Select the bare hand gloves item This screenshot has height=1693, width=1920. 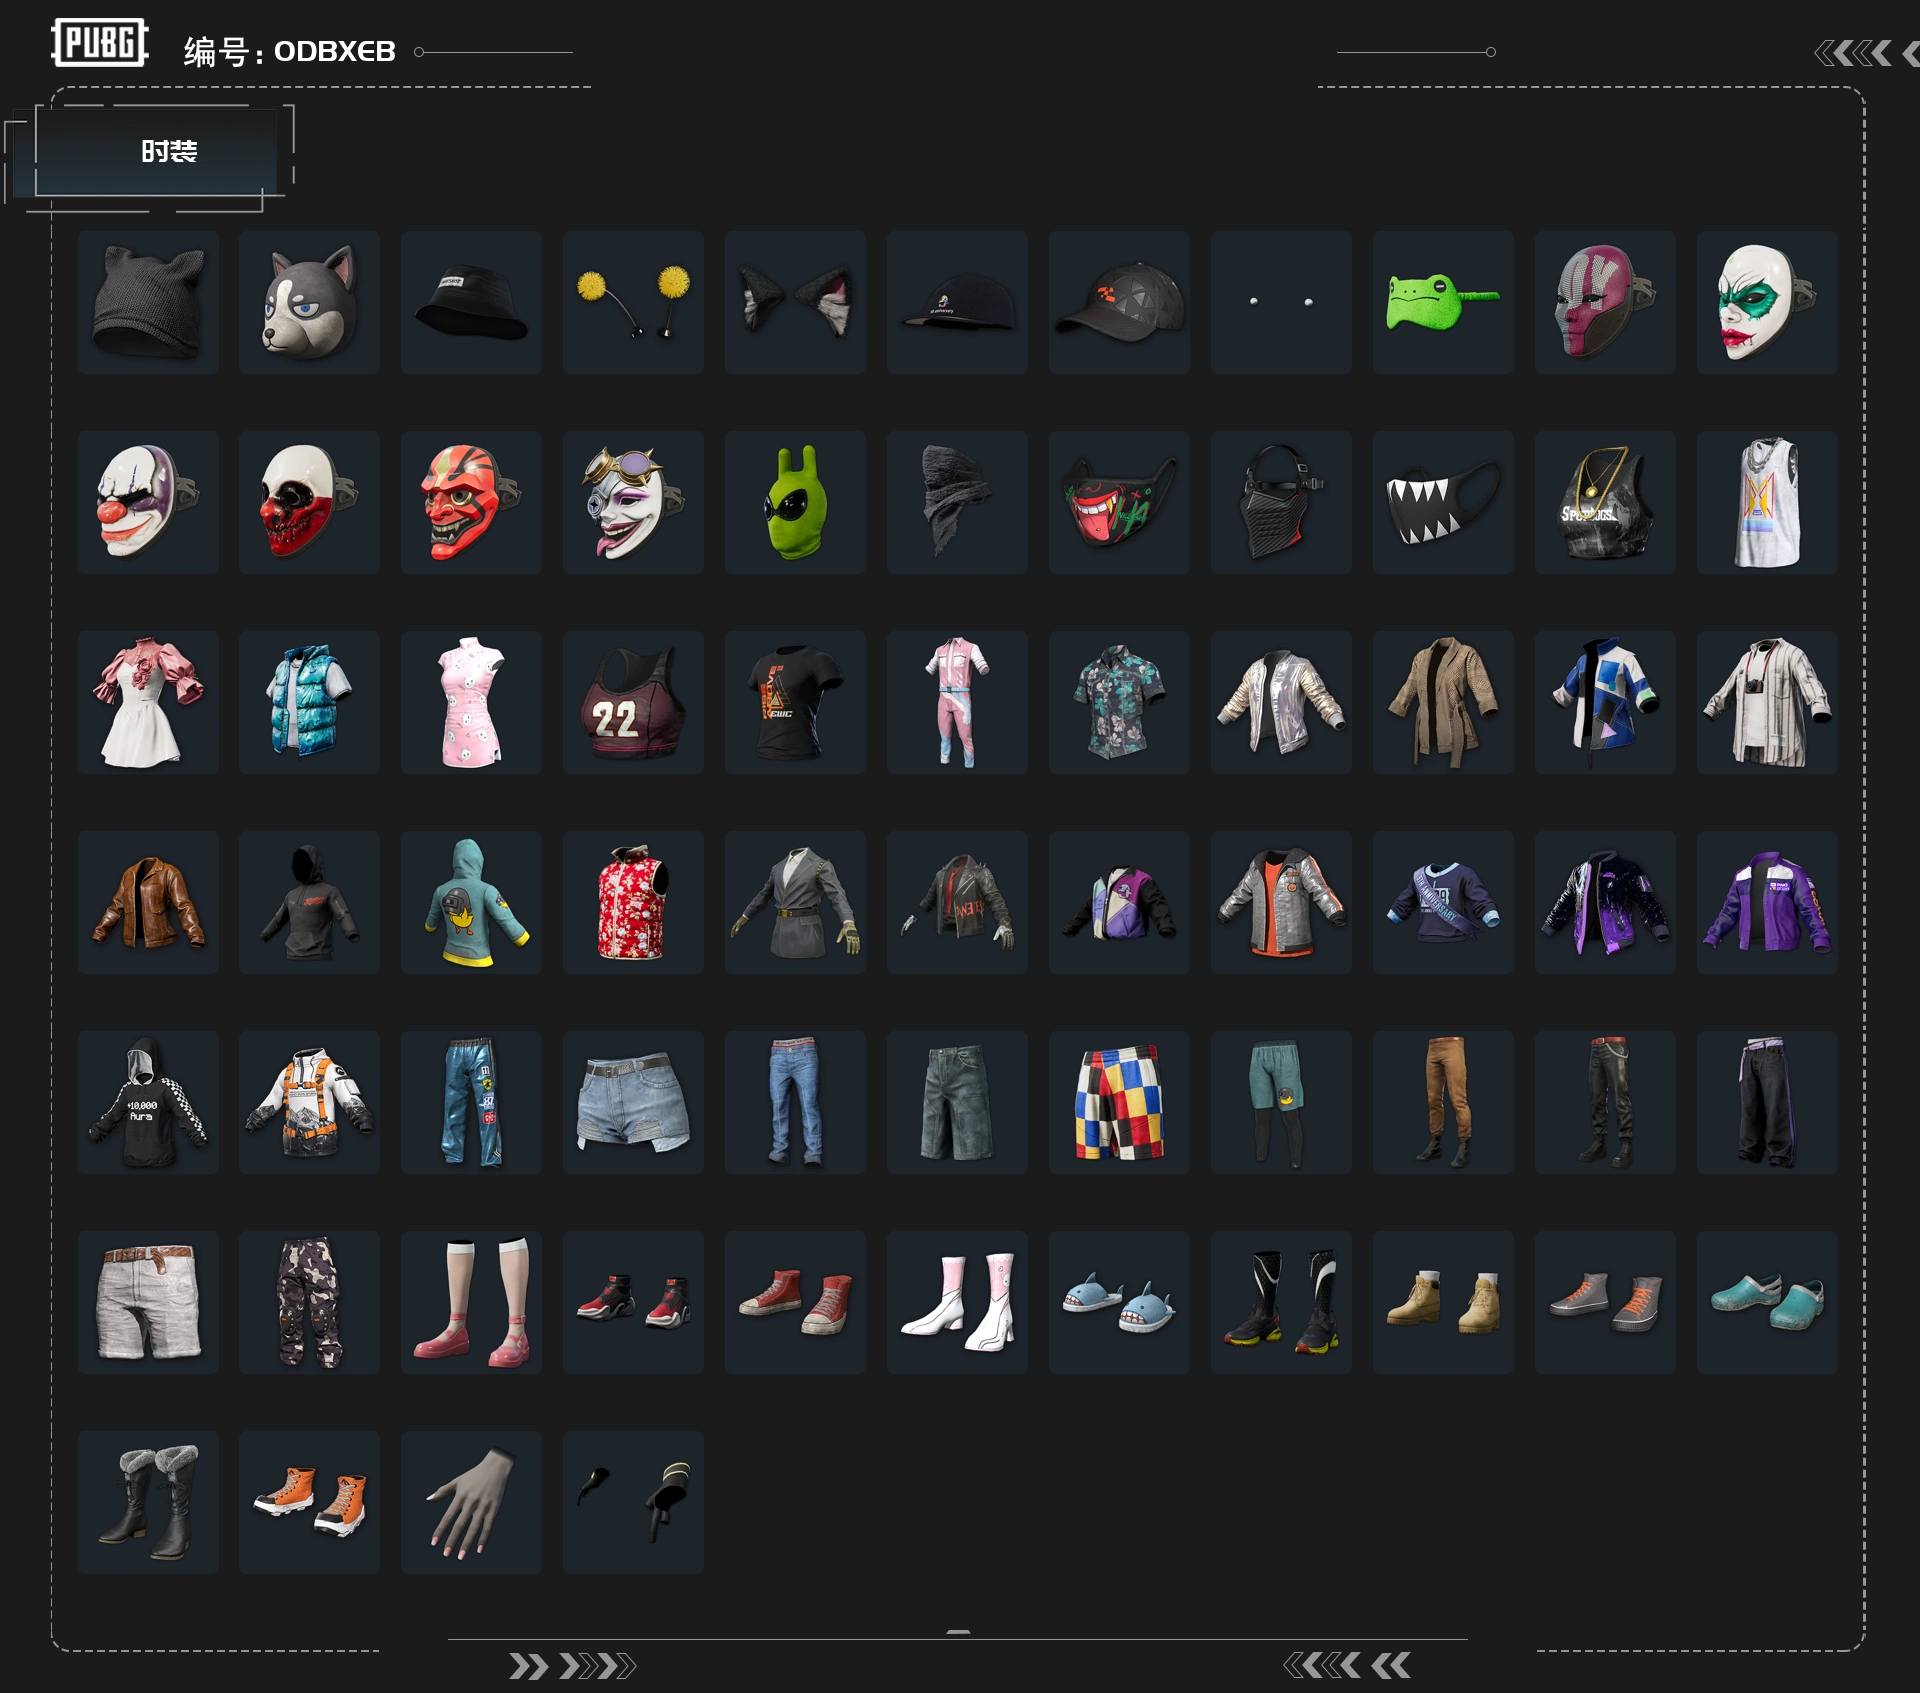pos(471,1502)
